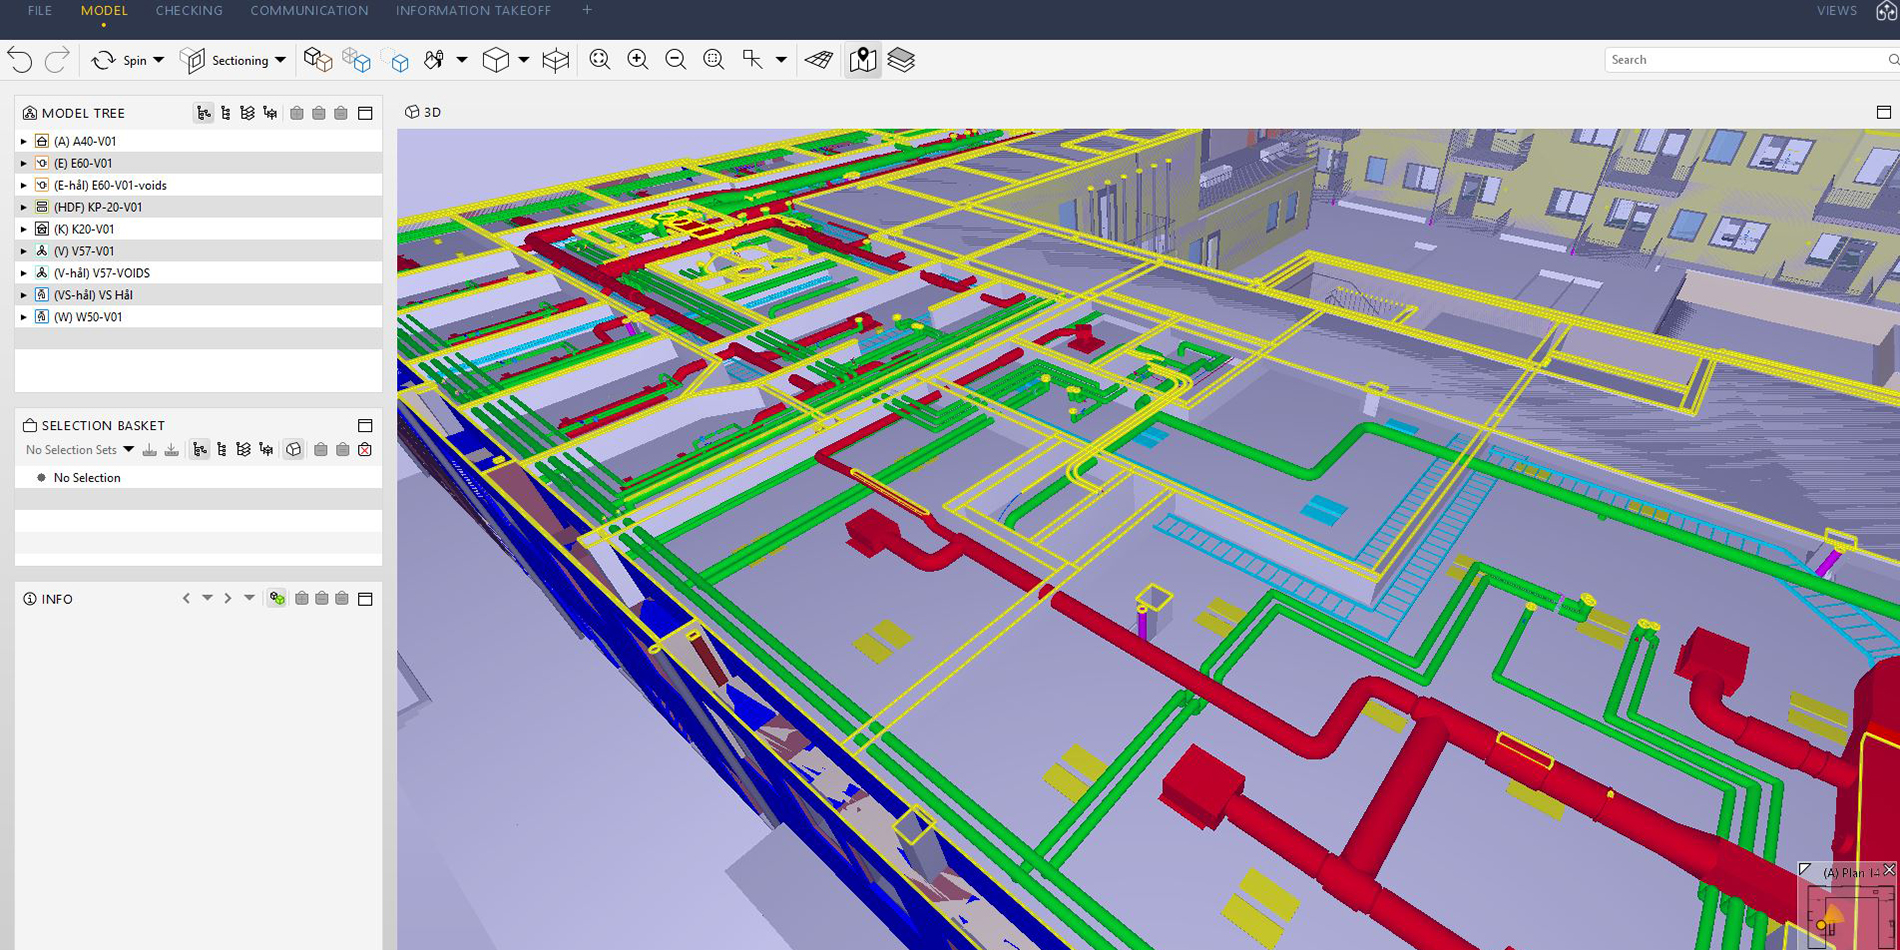The width and height of the screenshot is (1900, 950).
Task: Toggle the 3D cube view button in Selection Basket
Action: pyautogui.click(x=293, y=450)
